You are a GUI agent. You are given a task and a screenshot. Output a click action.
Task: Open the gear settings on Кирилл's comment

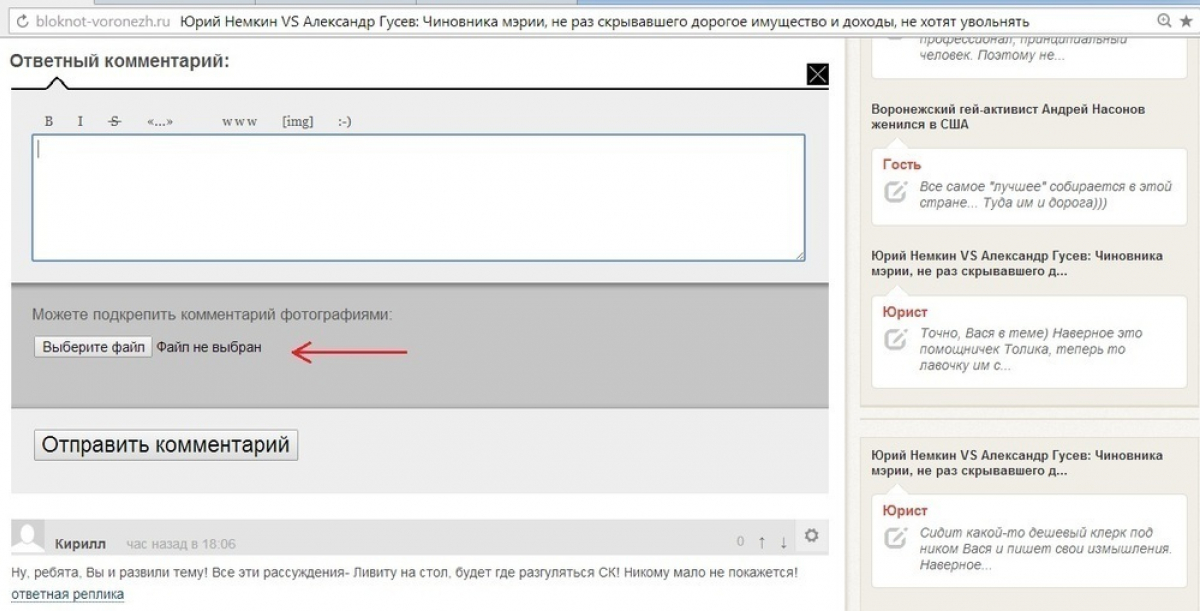(x=811, y=537)
